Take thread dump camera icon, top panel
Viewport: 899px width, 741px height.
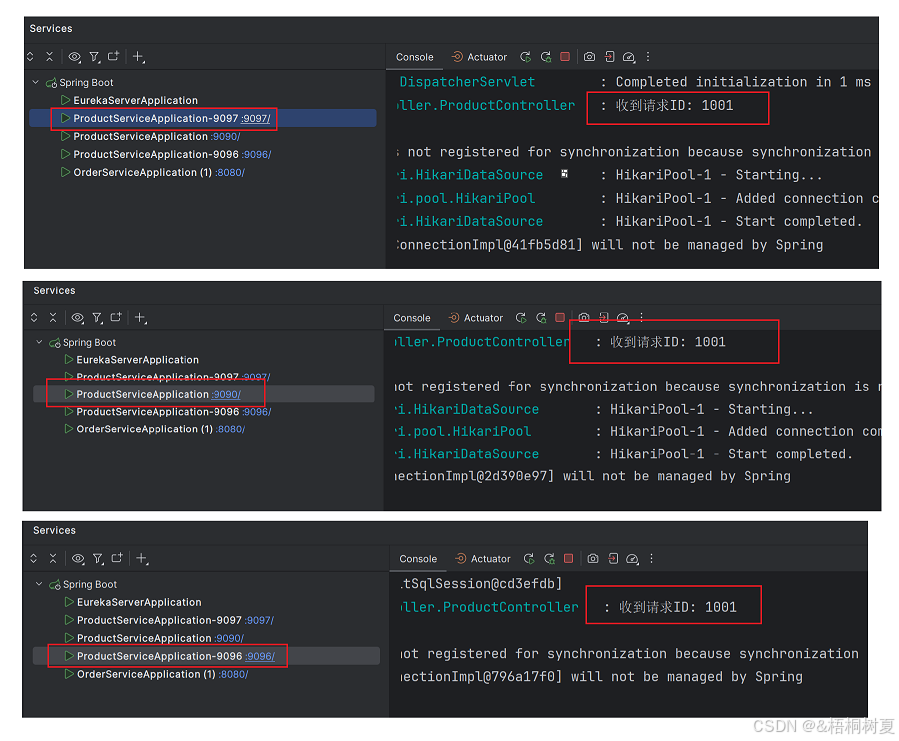click(x=589, y=57)
